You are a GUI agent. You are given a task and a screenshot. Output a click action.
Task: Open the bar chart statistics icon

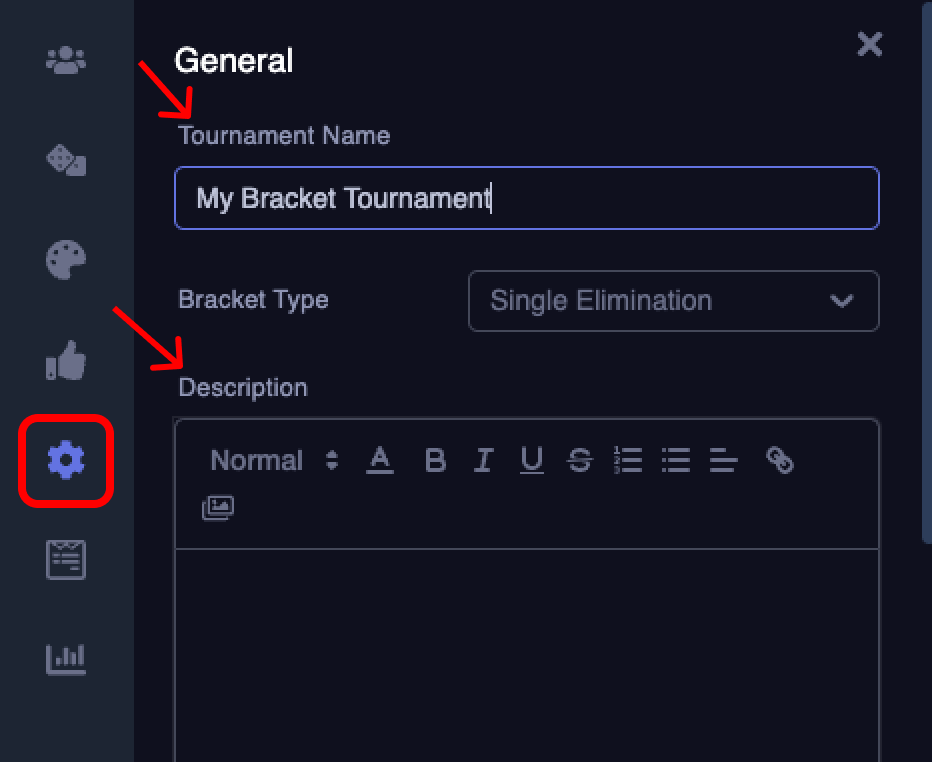66,660
